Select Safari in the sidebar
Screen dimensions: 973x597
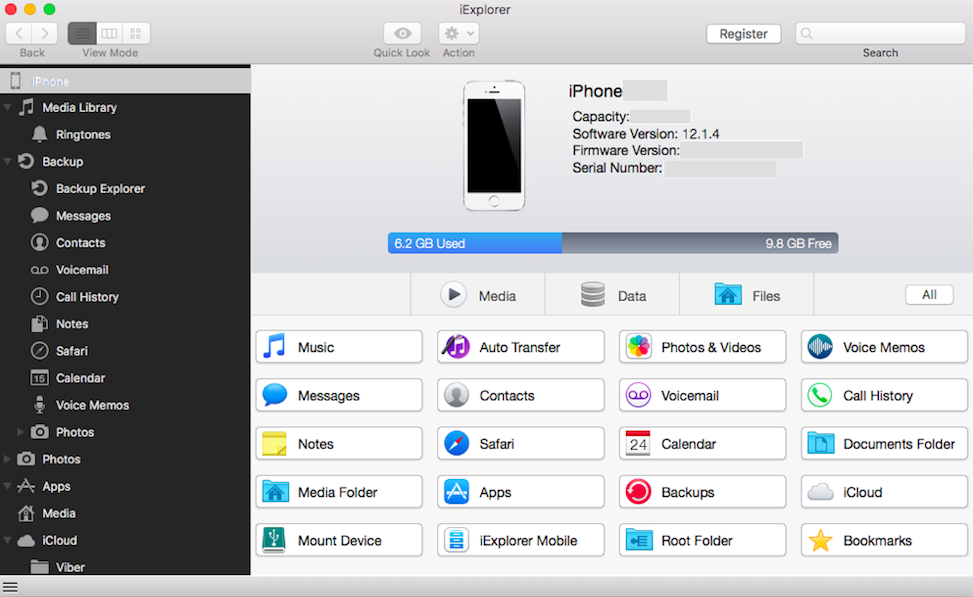point(125,351)
